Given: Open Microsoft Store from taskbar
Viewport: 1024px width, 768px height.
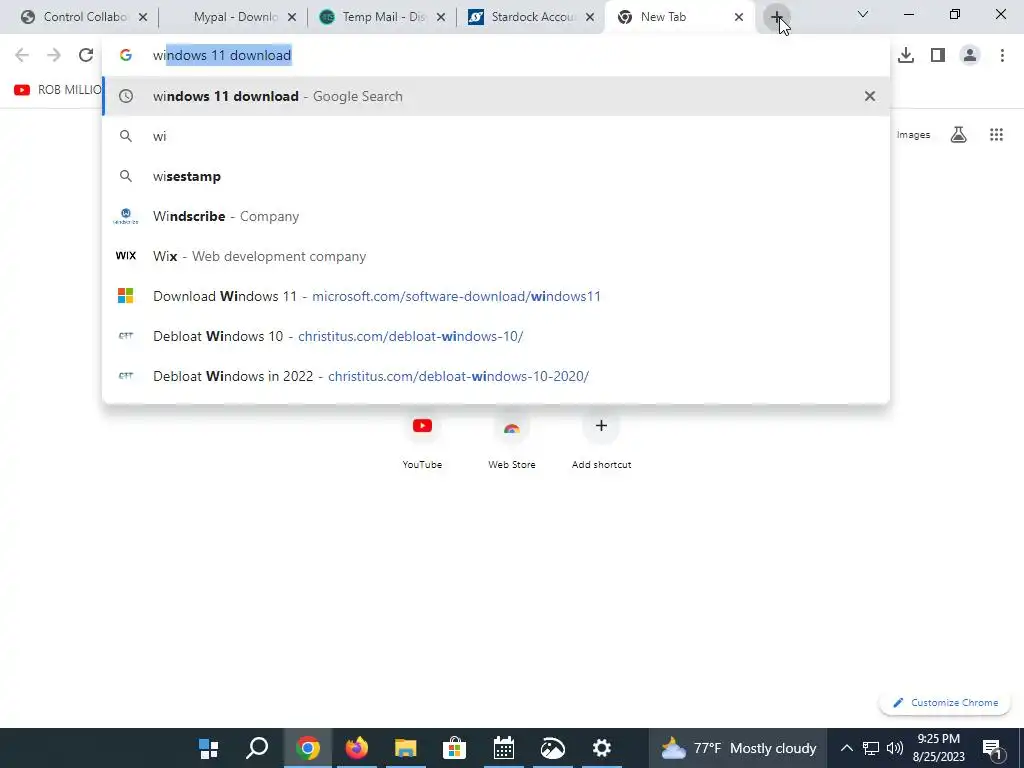Looking at the screenshot, I should [x=455, y=748].
